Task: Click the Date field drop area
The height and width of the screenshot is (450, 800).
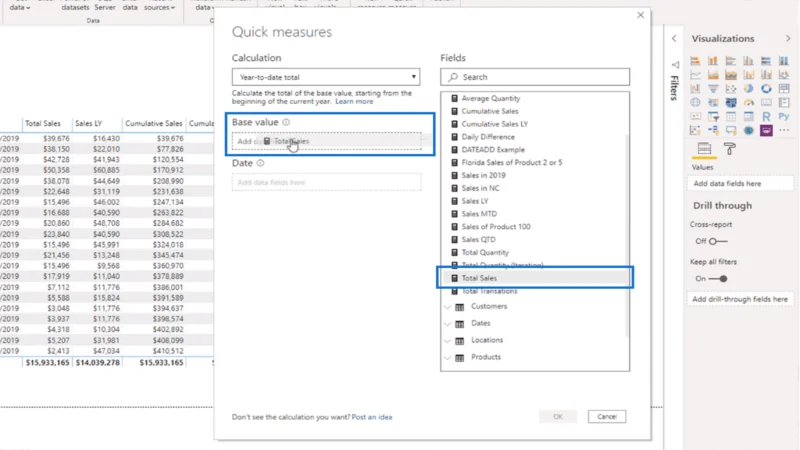Action: [x=327, y=182]
